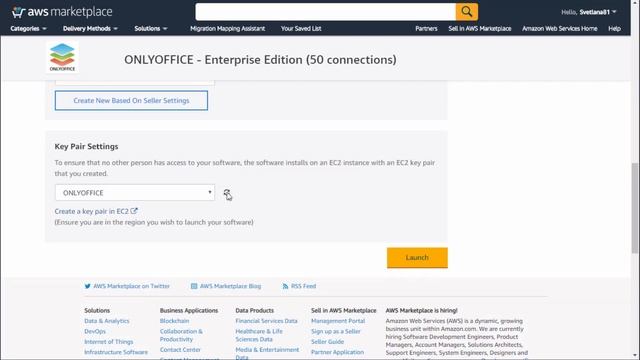Go to Amazon Web Services Home

click(560, 29)
